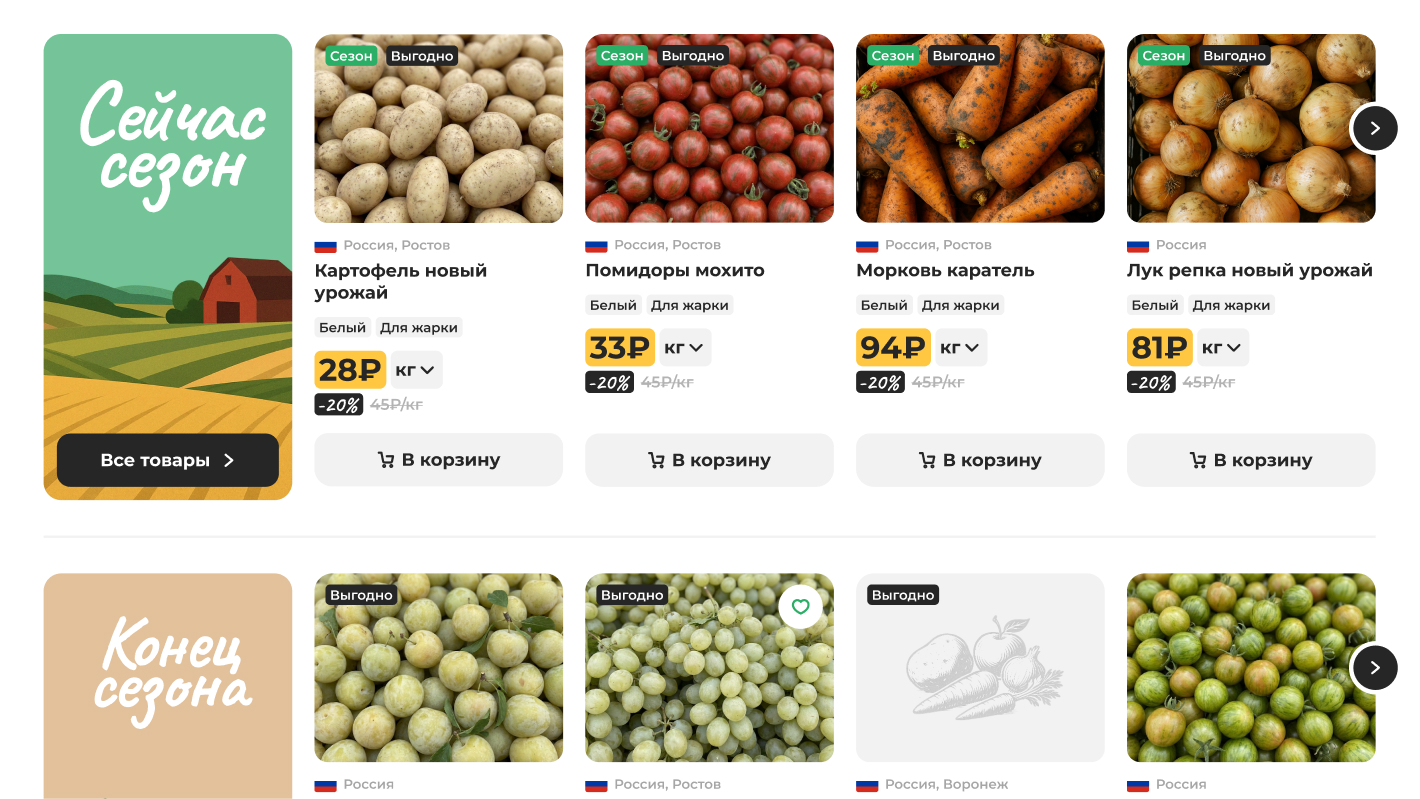The height and width of the screenshot is (799, 1420).
Task: Add Лук репка новый урожай to the cart
Action: tap(1251, 460)
